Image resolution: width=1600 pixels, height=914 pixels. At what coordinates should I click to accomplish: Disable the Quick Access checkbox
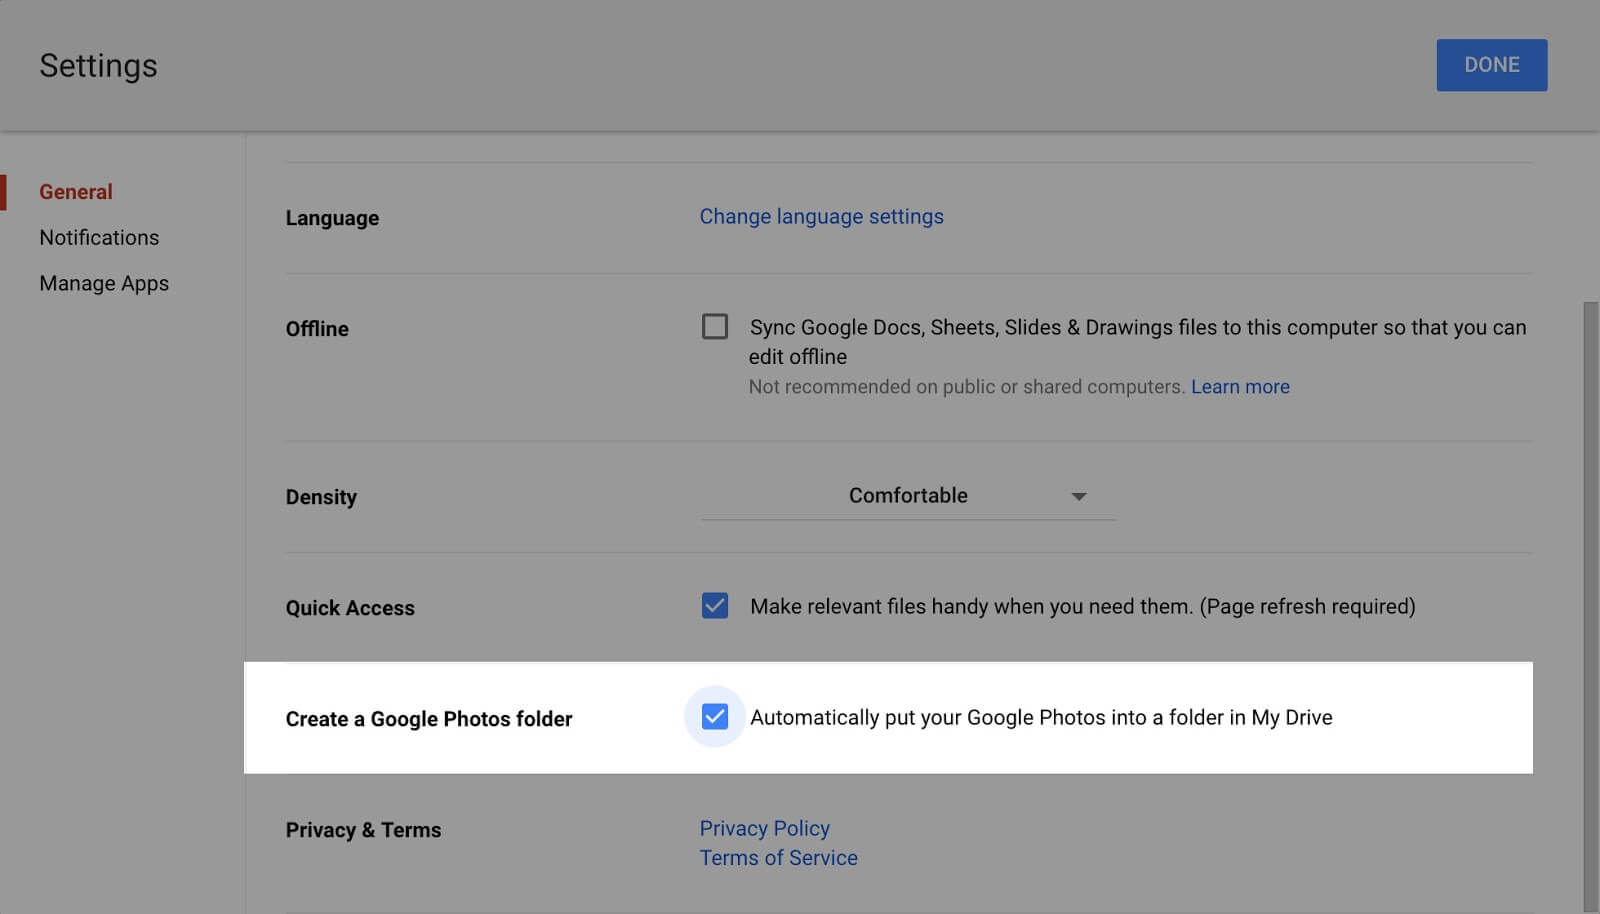[x=715, y=606]
